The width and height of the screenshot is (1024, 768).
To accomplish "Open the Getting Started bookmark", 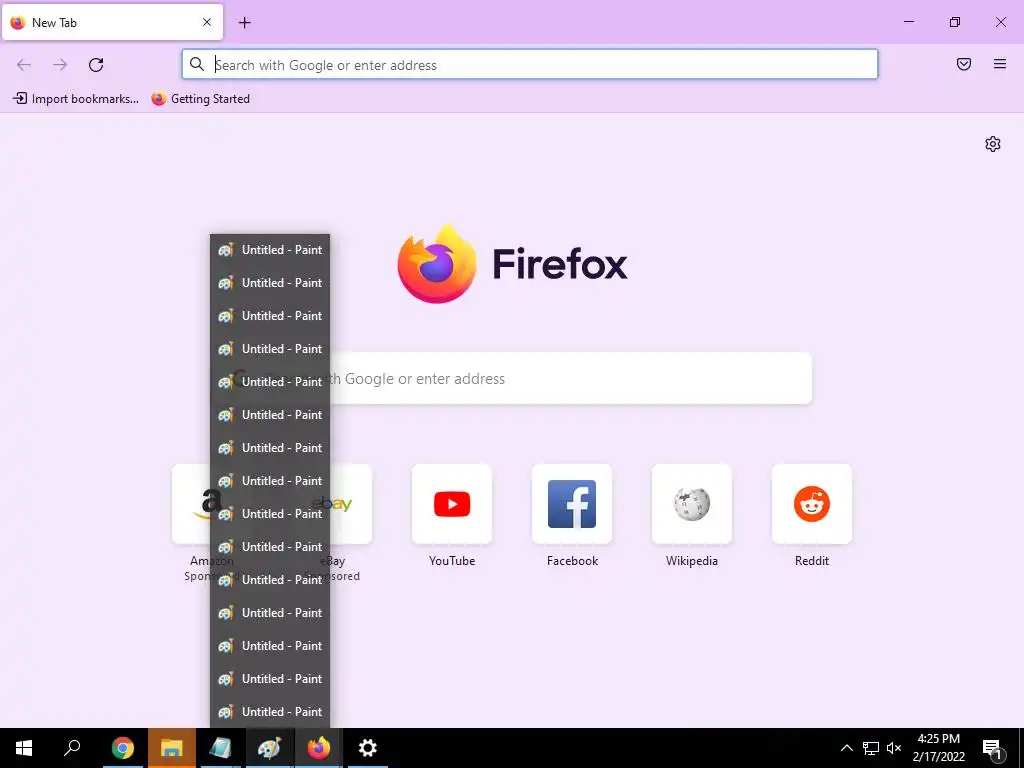I will pyautogui.click(x=200, y=99).
